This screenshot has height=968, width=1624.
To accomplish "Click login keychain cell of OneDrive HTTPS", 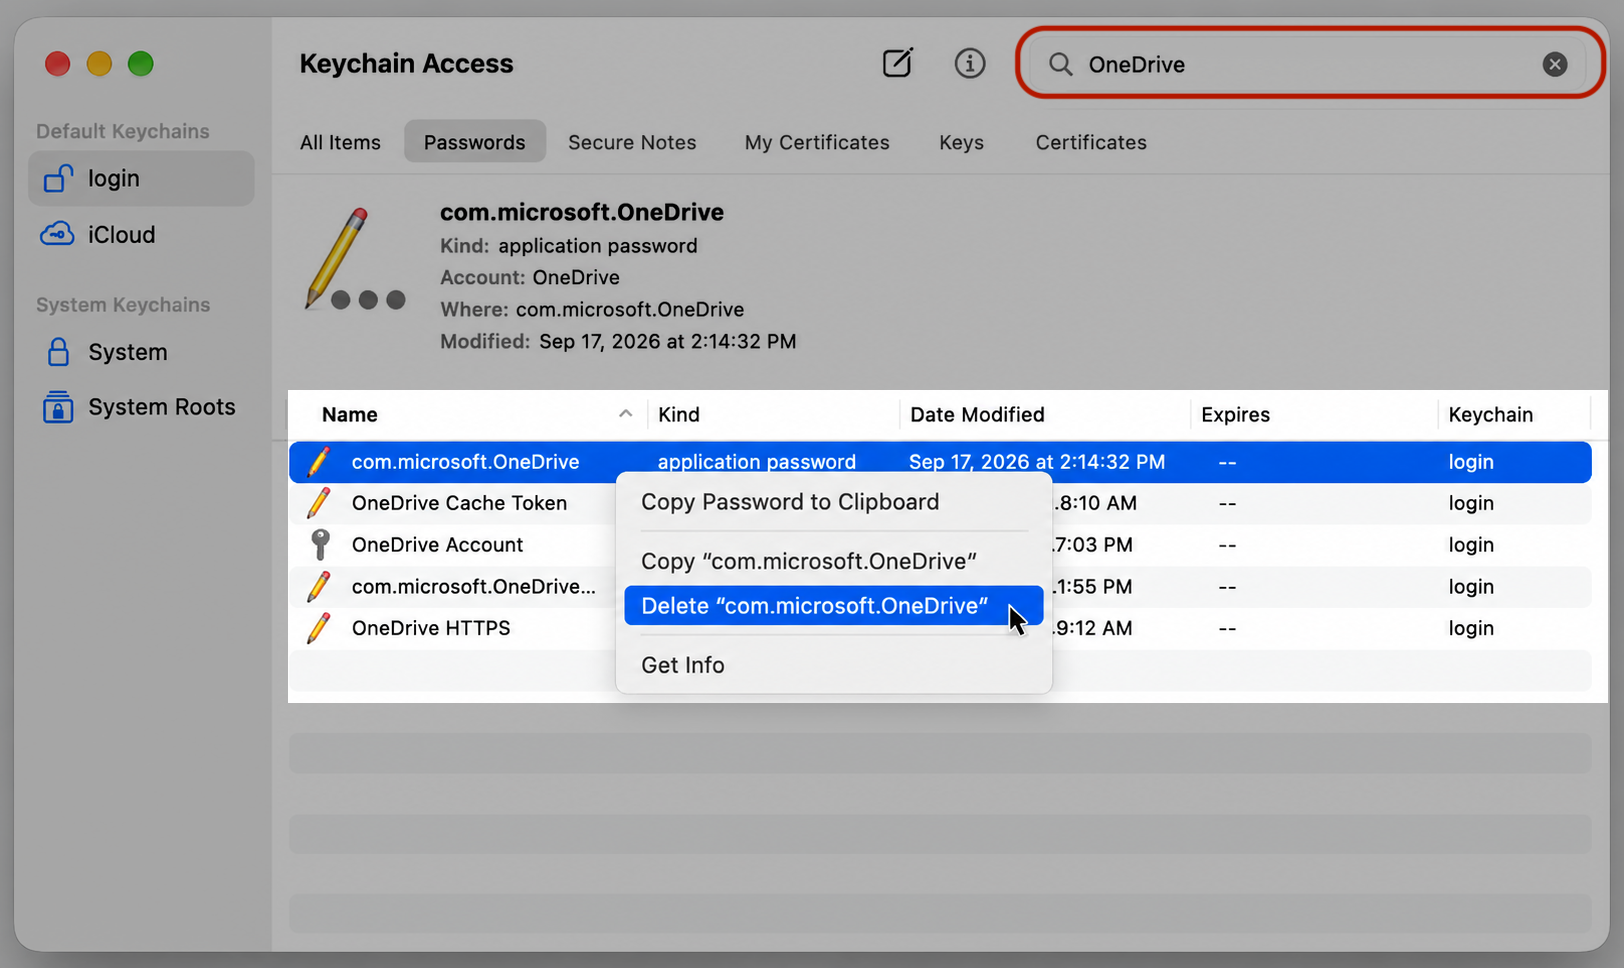I will 1471,628.
